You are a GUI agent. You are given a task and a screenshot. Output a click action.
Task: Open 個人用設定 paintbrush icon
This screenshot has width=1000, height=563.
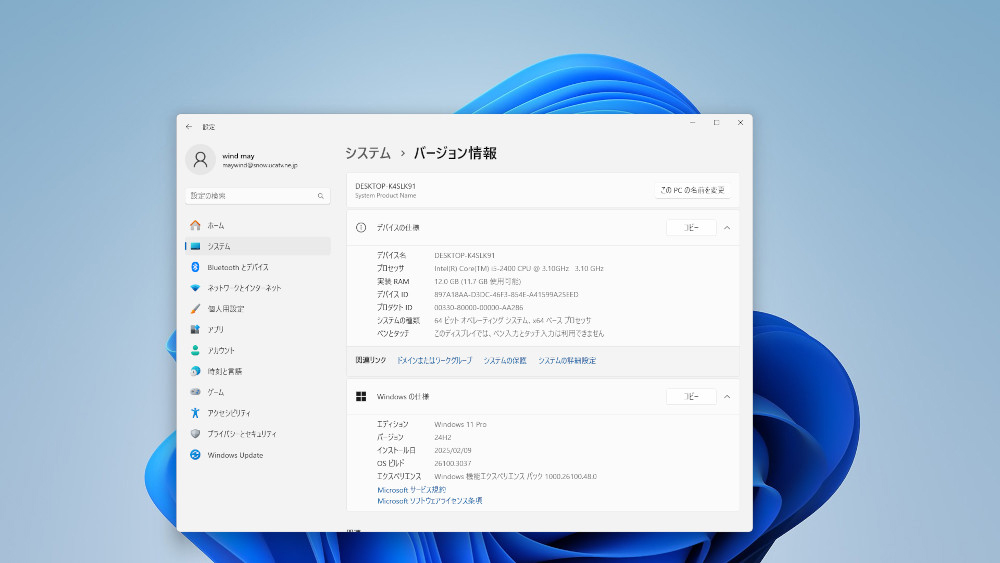click(195, 309)
